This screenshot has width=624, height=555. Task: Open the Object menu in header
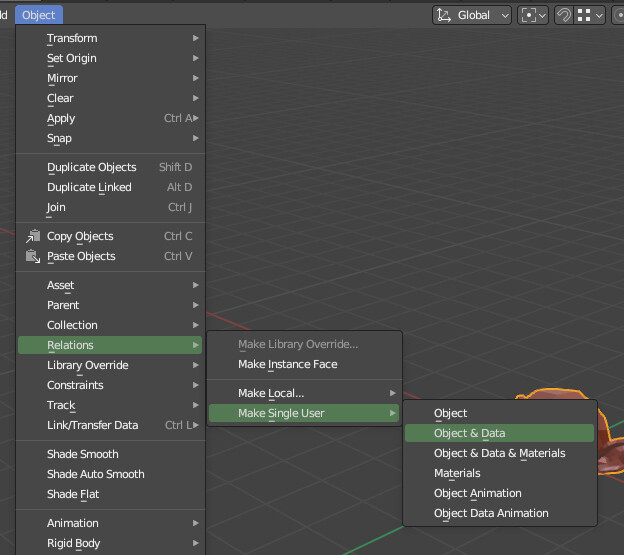39,15
